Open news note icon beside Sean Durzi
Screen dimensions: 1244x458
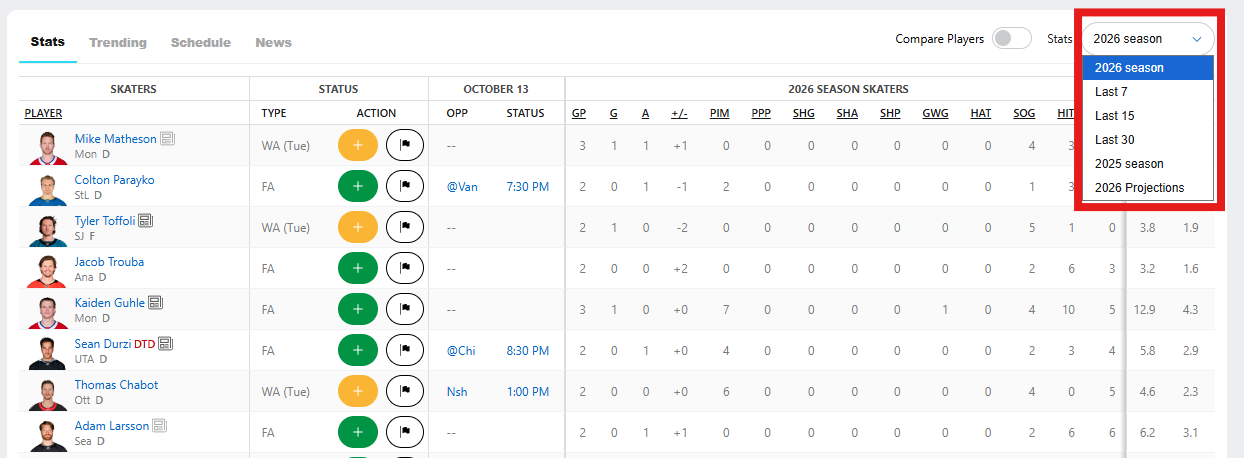coord(165,344)
